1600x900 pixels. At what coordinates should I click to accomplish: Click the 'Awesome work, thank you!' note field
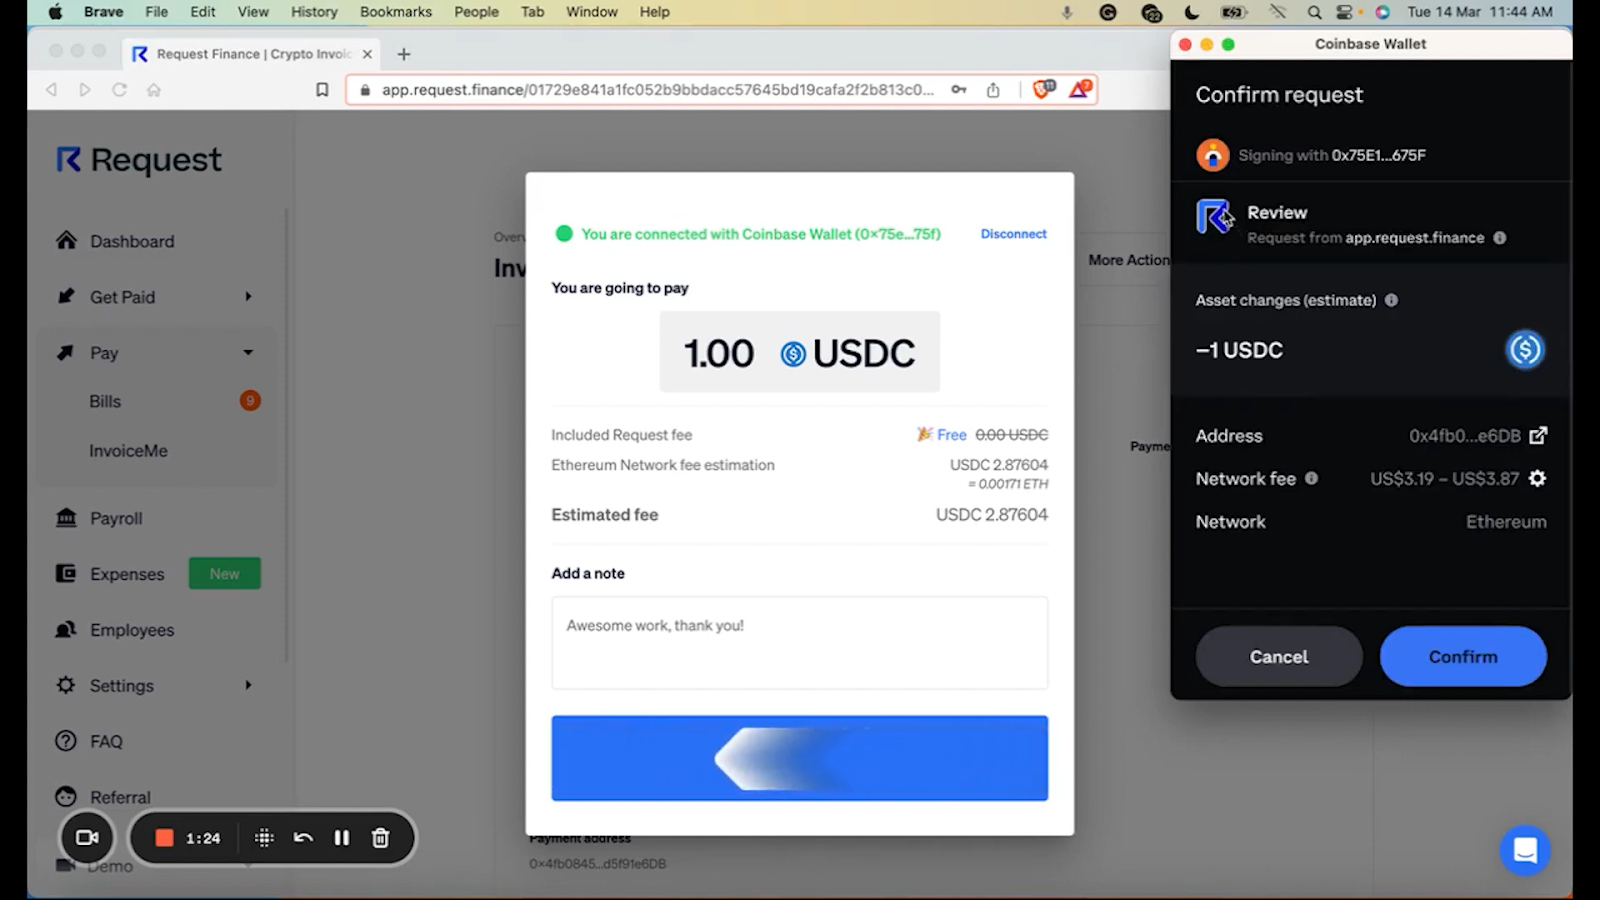799,642
